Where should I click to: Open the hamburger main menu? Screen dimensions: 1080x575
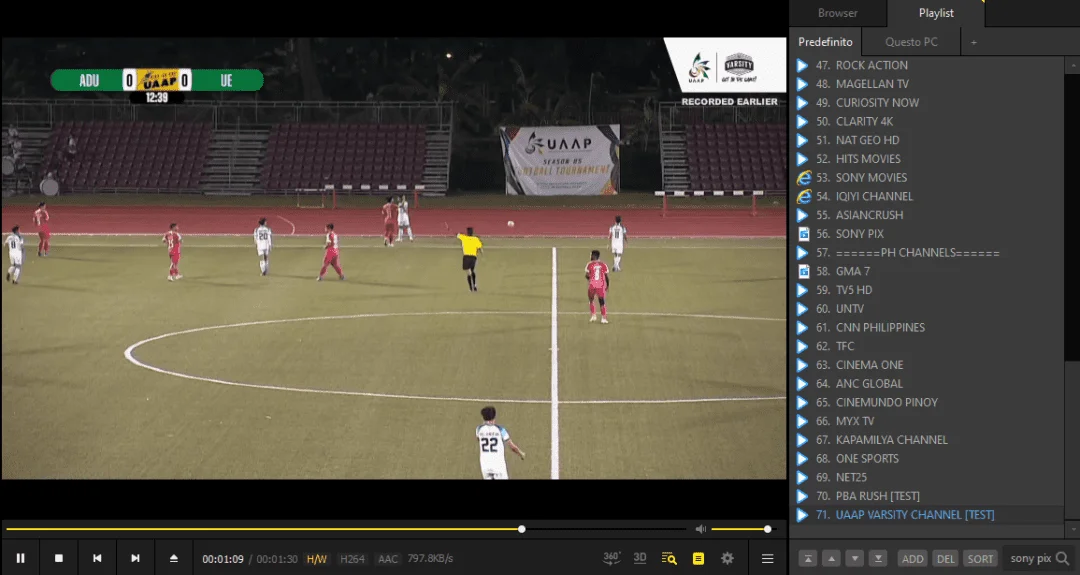coord(767,558)
